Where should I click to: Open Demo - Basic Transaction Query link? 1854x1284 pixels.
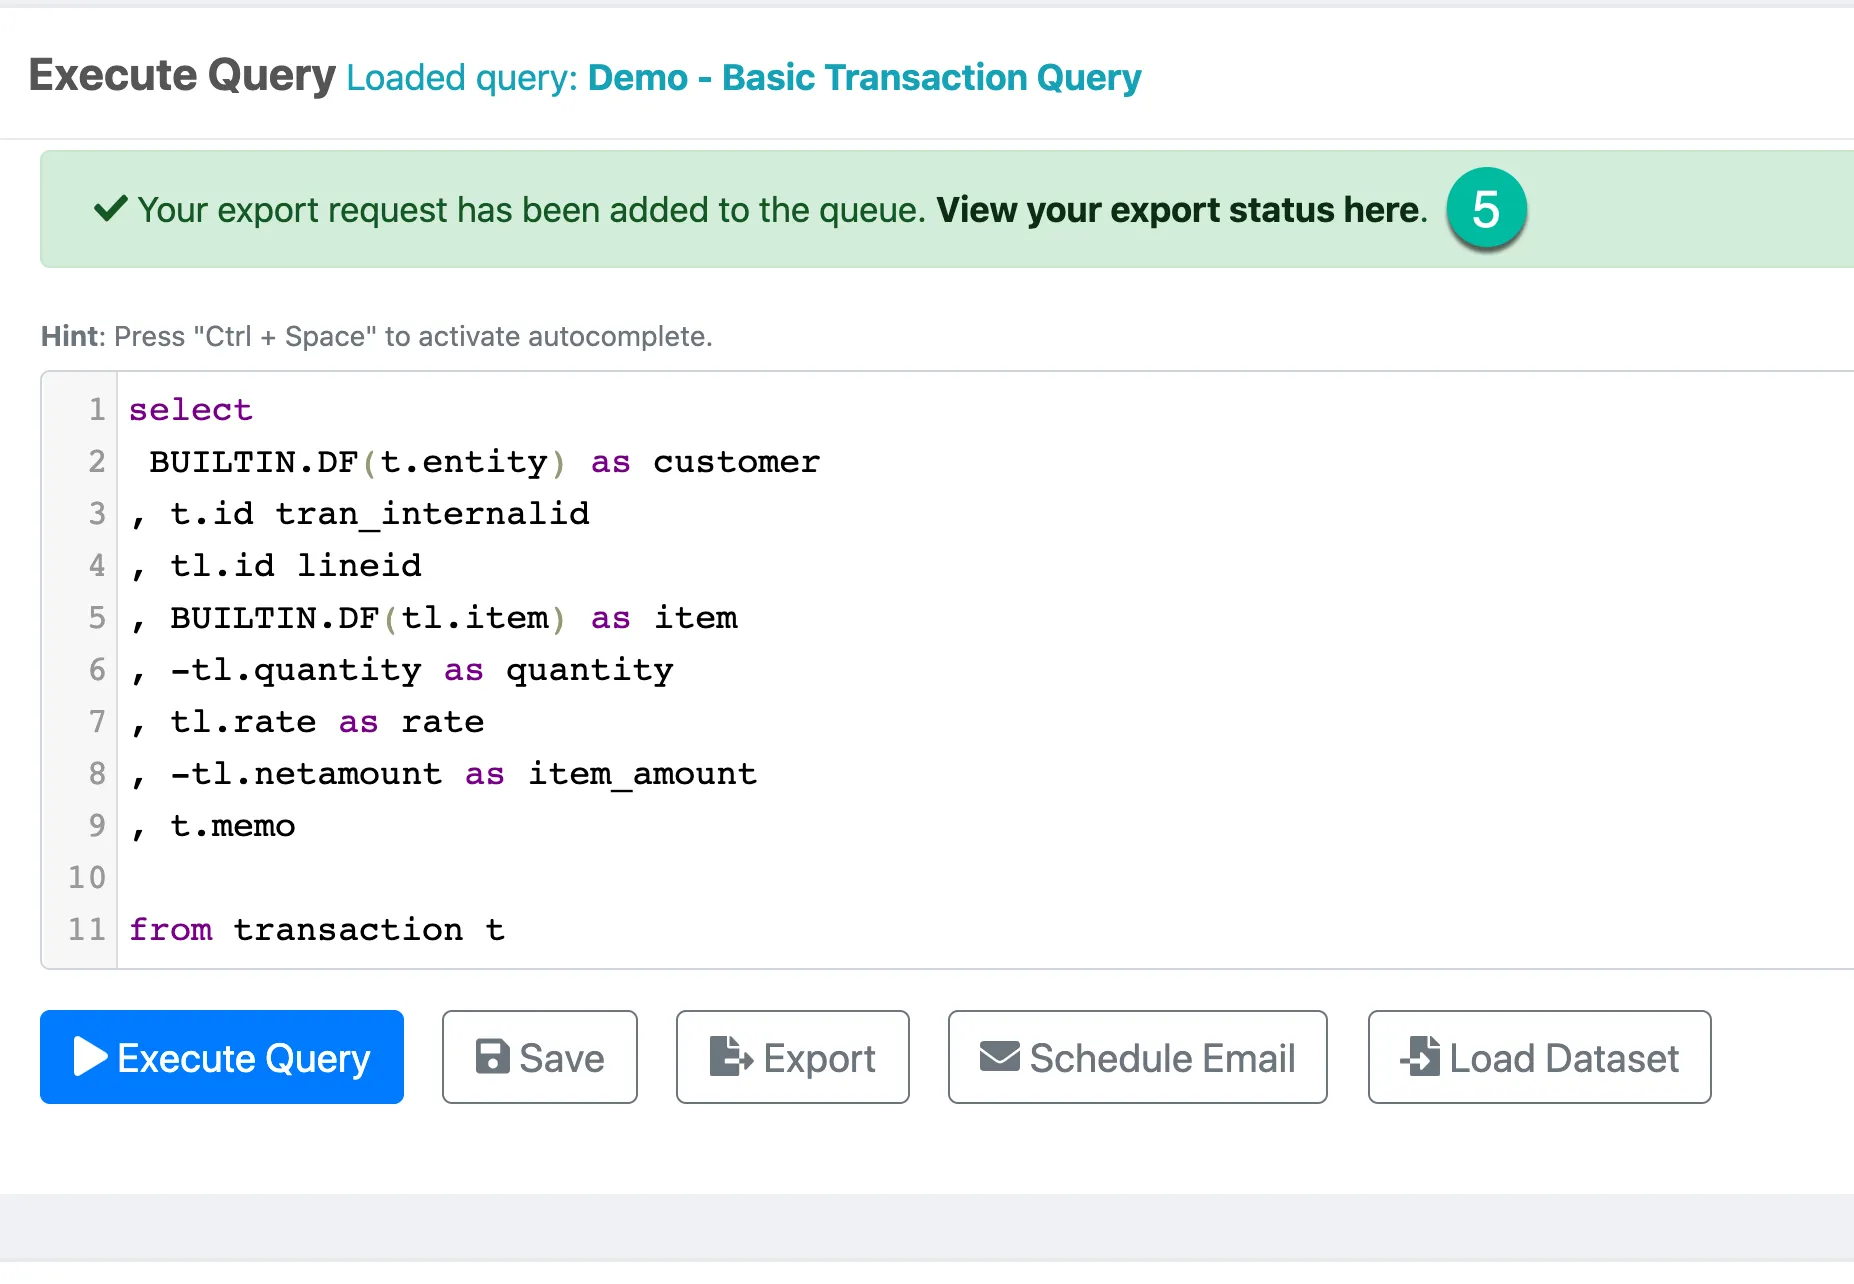tap(864, 77)
